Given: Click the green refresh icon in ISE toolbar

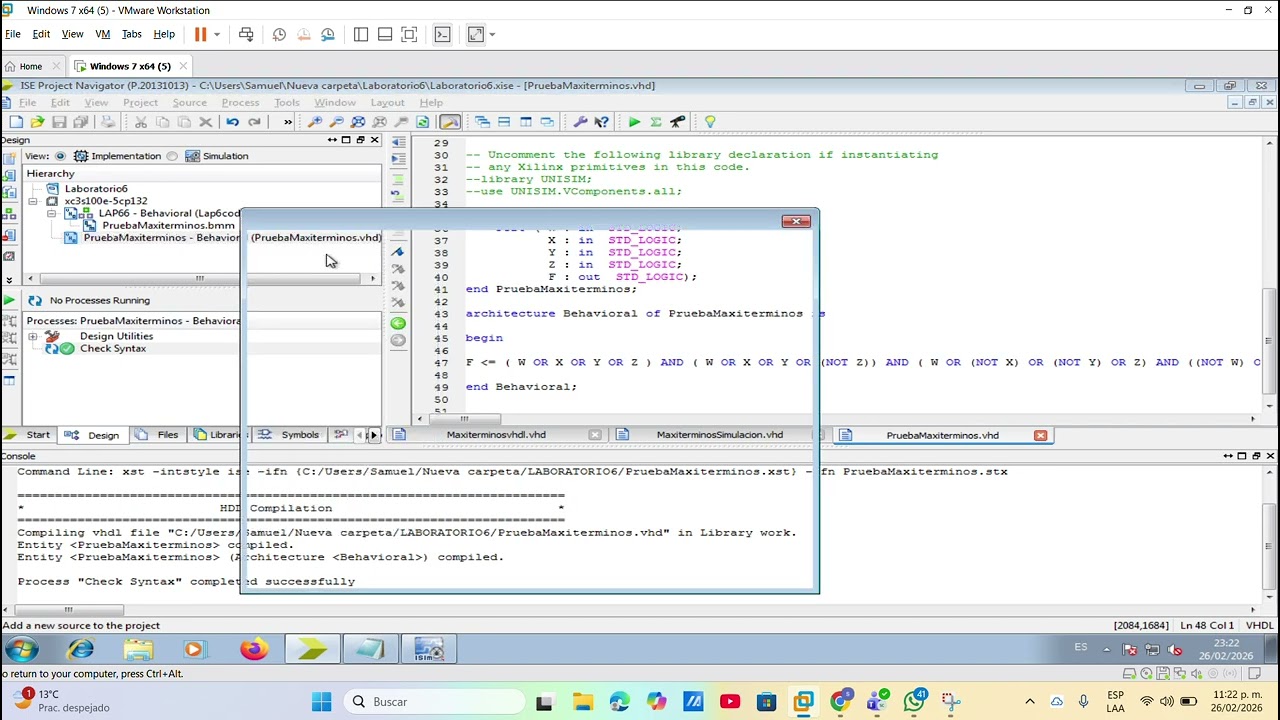Looking at the screenshot, I should [x=423, y=122].
